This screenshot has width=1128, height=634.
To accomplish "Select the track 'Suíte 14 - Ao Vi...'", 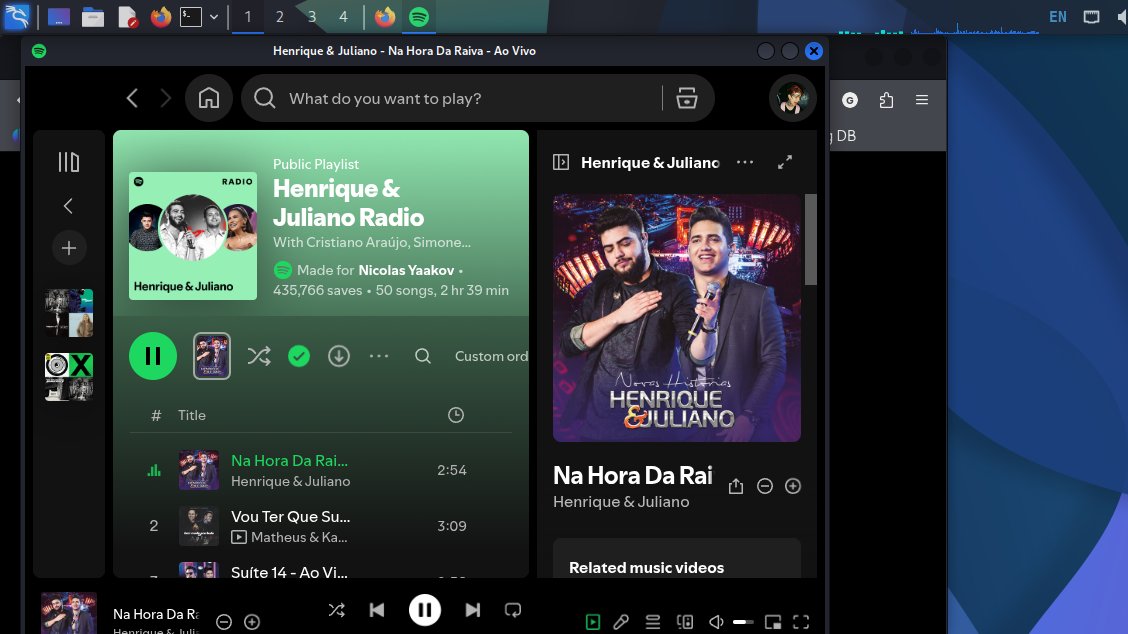I will pyautogui.click(x=289, y=571).
